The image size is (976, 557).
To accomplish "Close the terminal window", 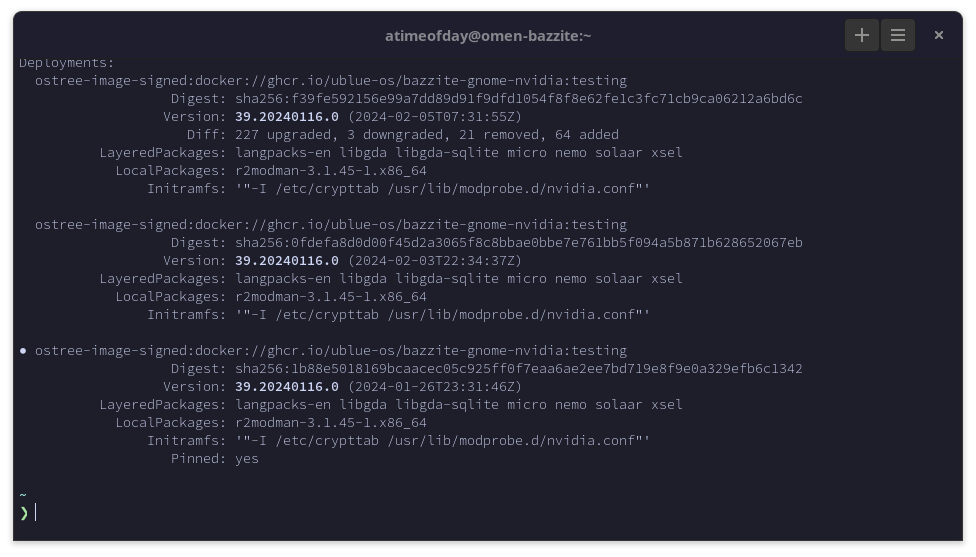I will pos(938,35).
